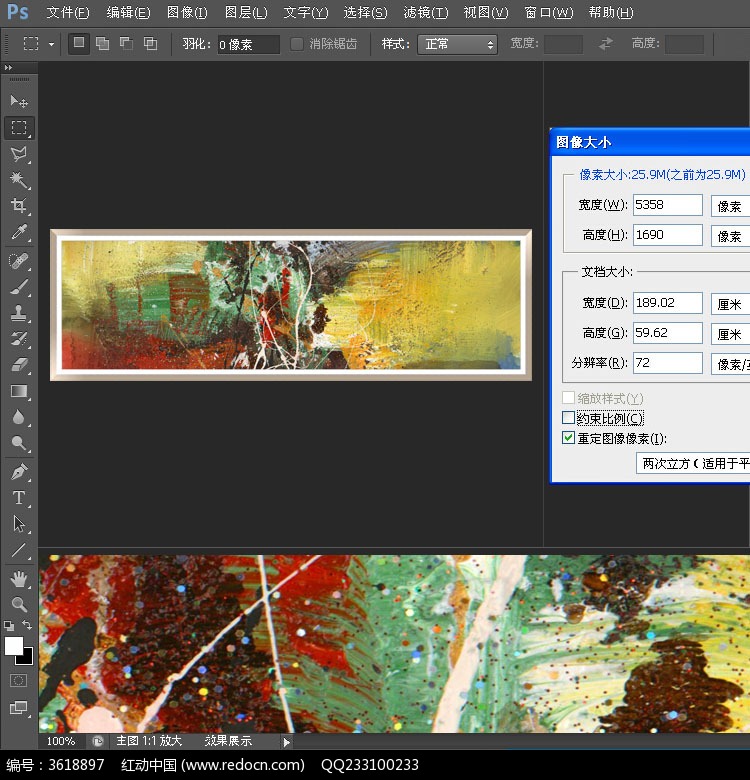Click the resolution field showing 72

[667, 363]
